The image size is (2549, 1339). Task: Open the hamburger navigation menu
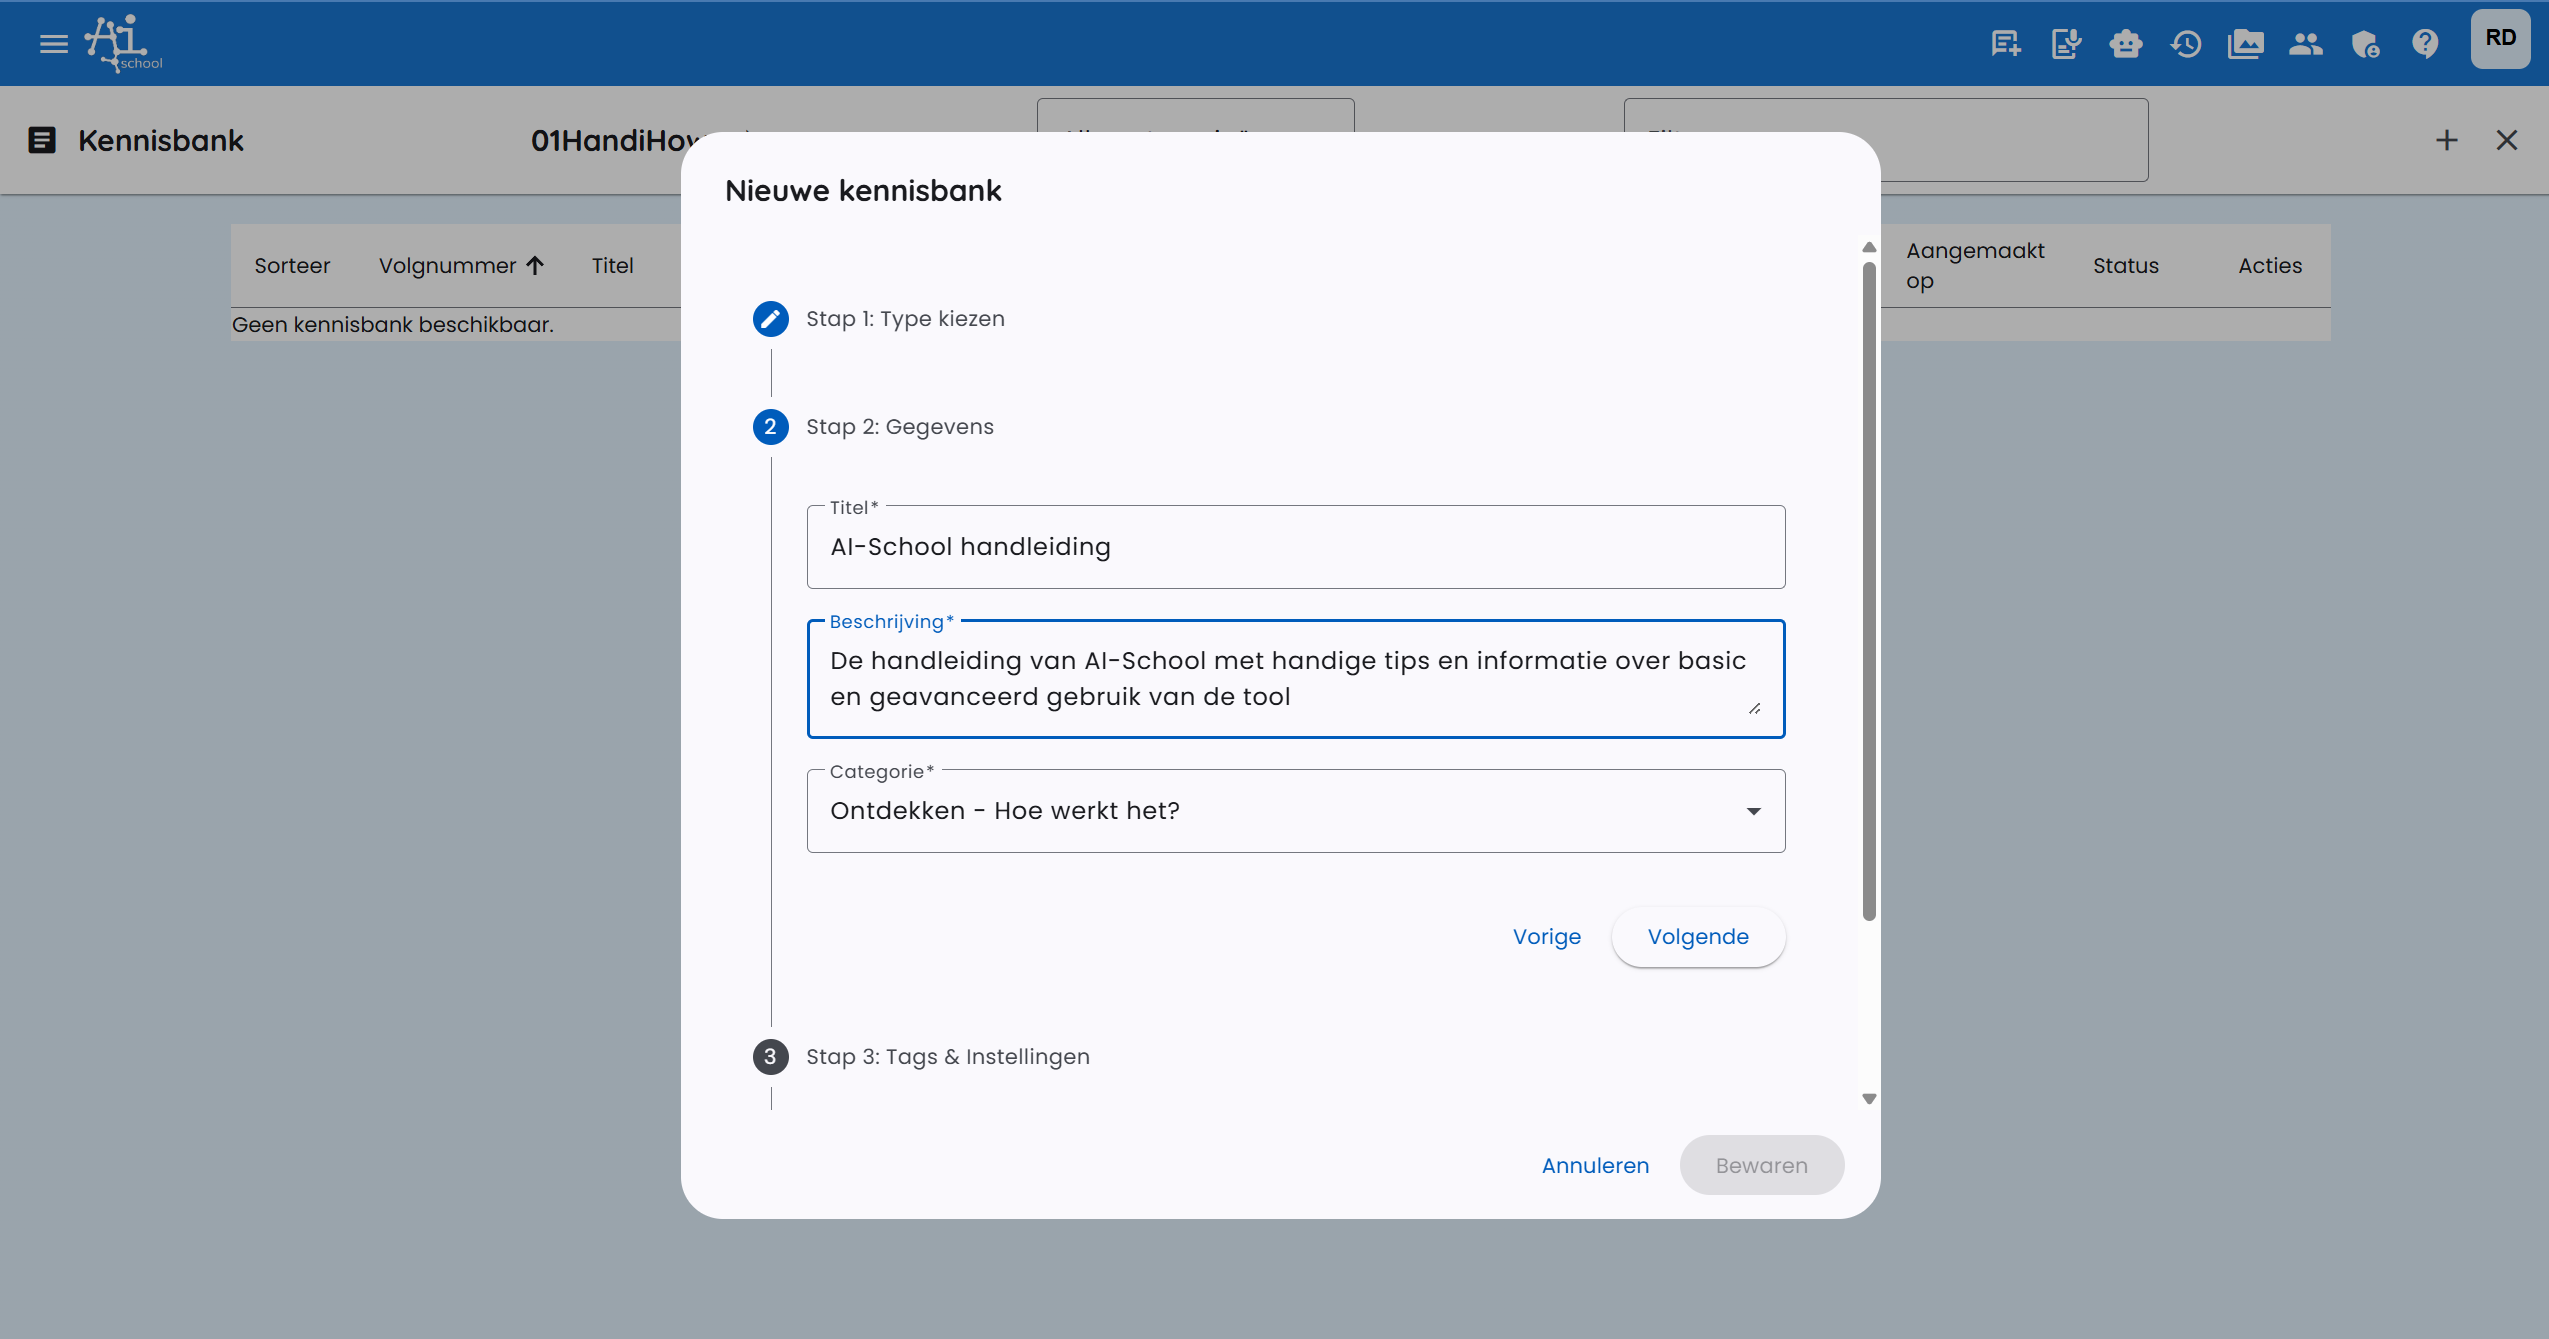click(x=52, y=42)
